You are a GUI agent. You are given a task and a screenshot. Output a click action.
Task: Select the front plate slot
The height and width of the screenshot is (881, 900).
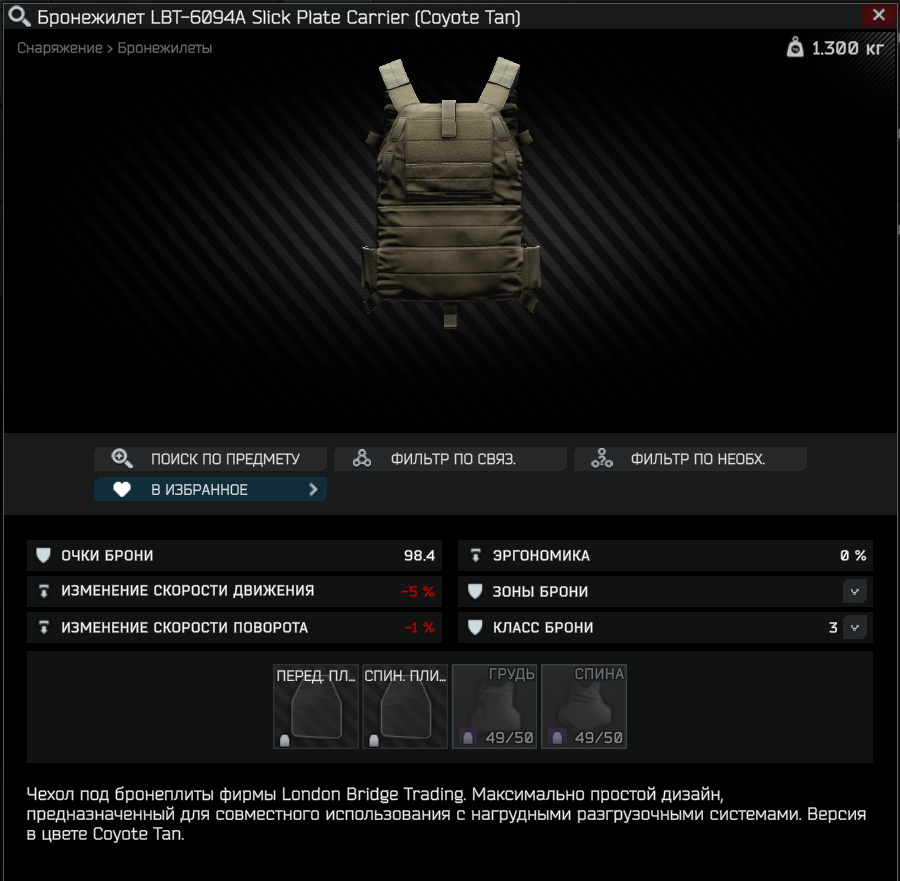click(x=316, y=707)
